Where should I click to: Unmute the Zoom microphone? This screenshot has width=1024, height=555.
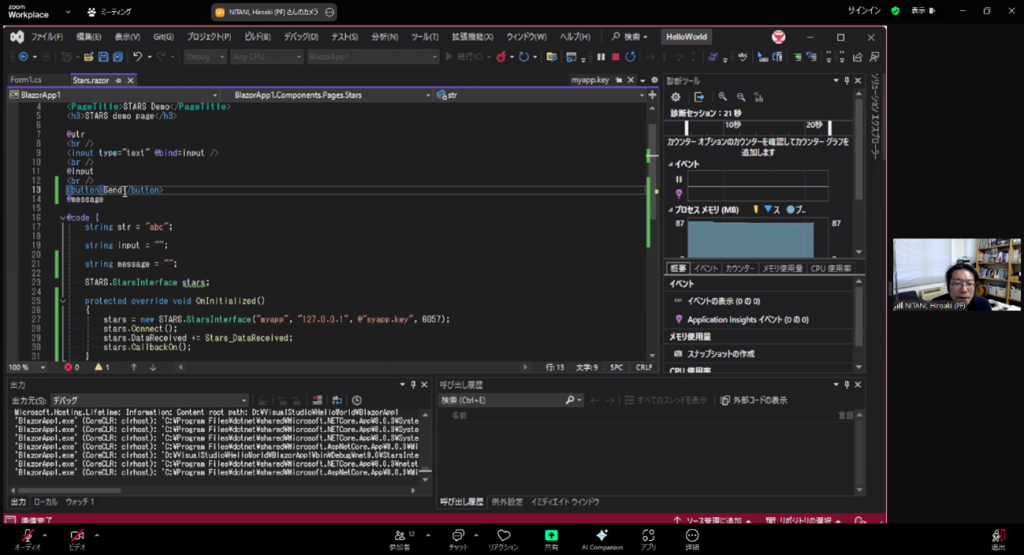[26, 537]
